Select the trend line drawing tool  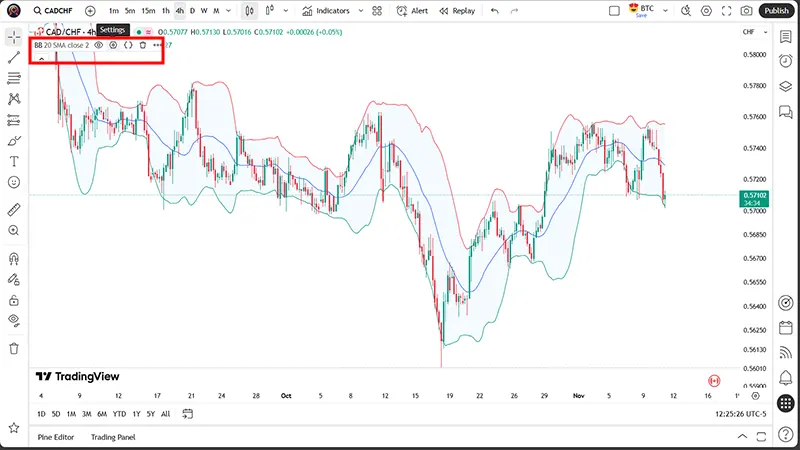14,57
